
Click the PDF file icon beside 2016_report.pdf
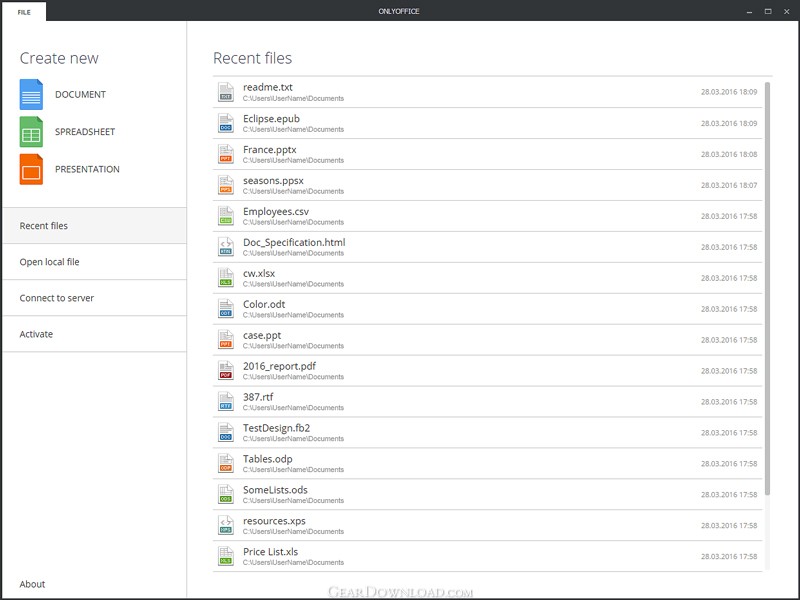[x=226, y=371]
